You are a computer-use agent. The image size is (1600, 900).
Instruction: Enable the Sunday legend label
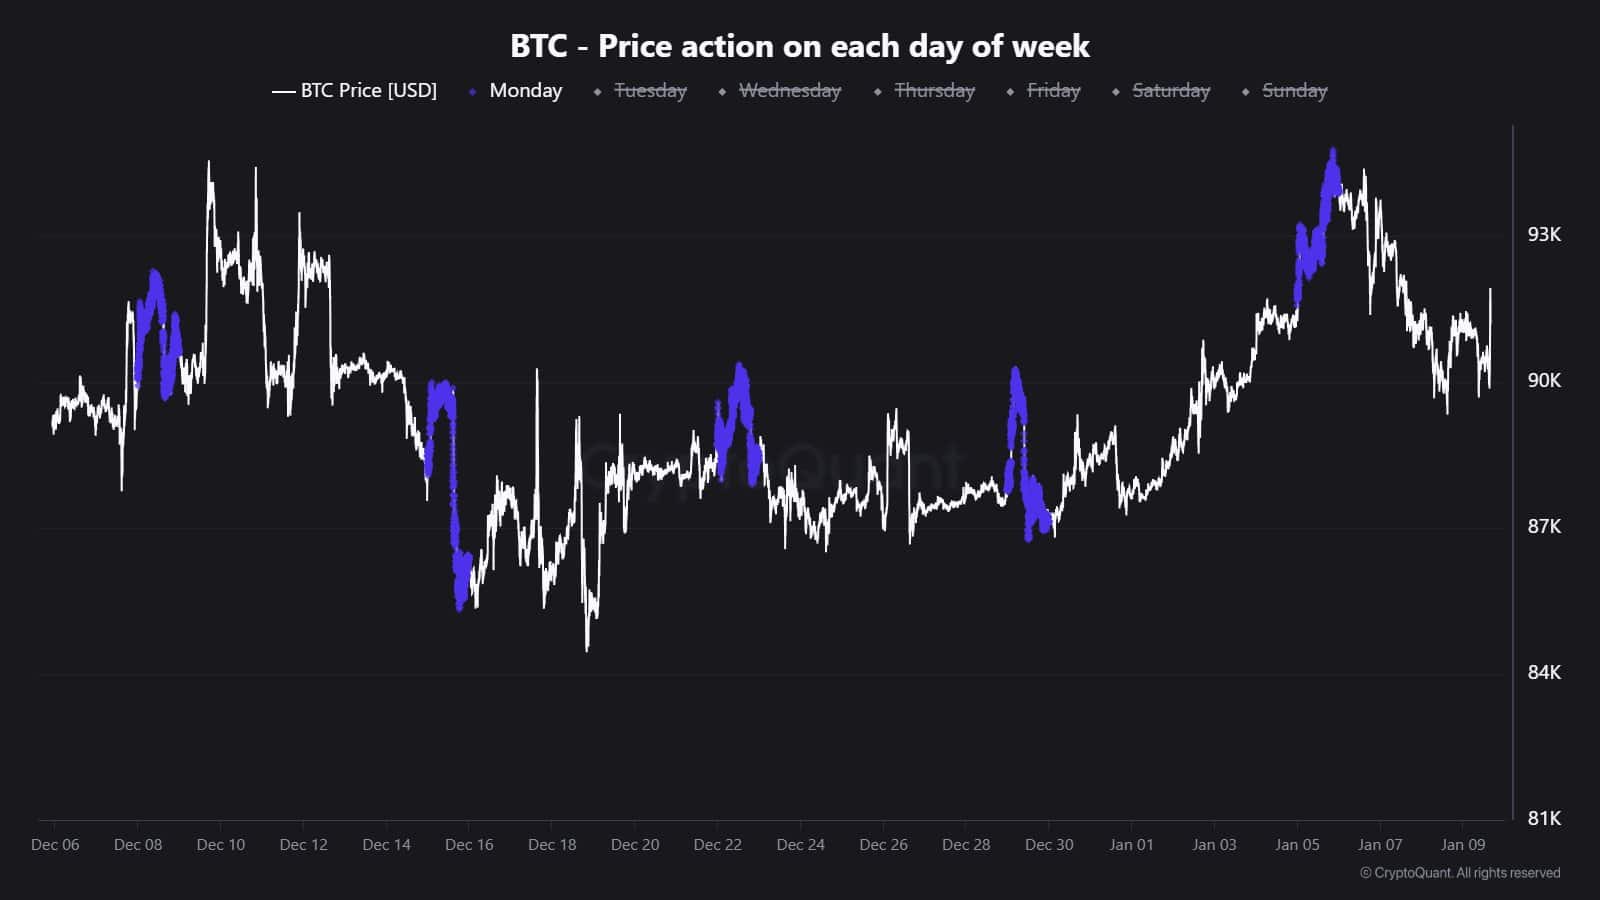pos(1294,91)
